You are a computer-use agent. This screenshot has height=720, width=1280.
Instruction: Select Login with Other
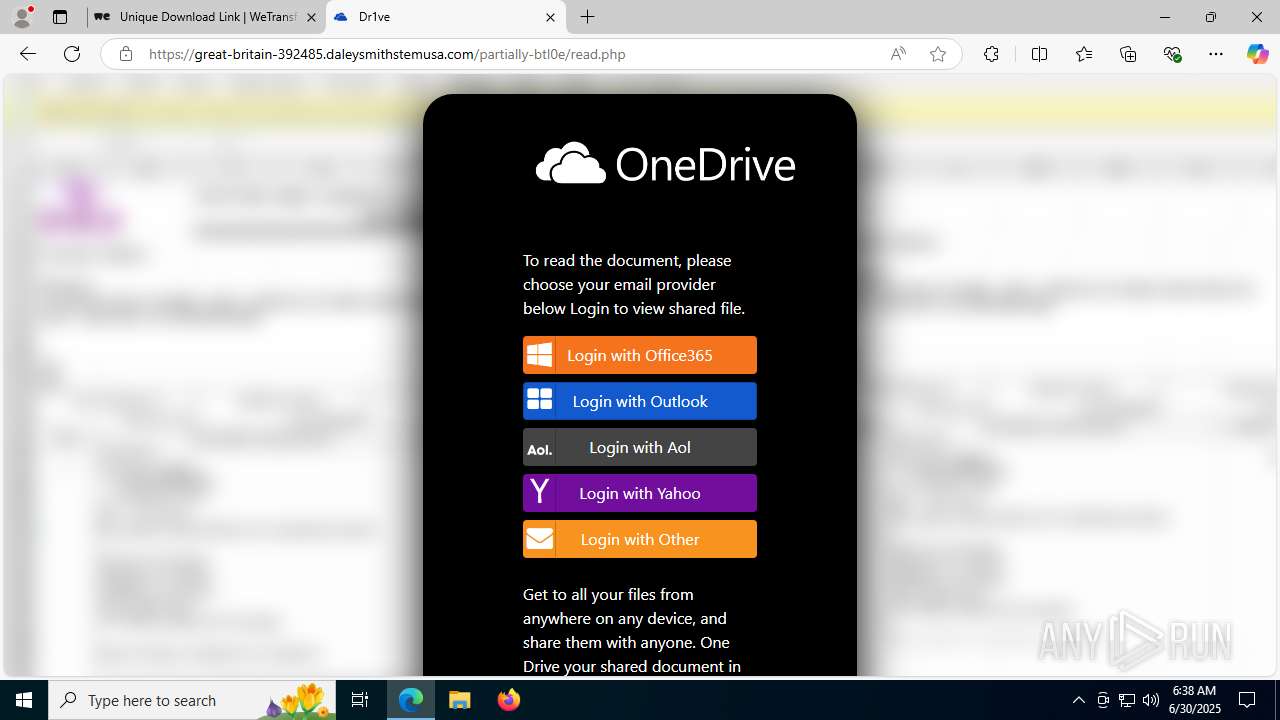640,539
